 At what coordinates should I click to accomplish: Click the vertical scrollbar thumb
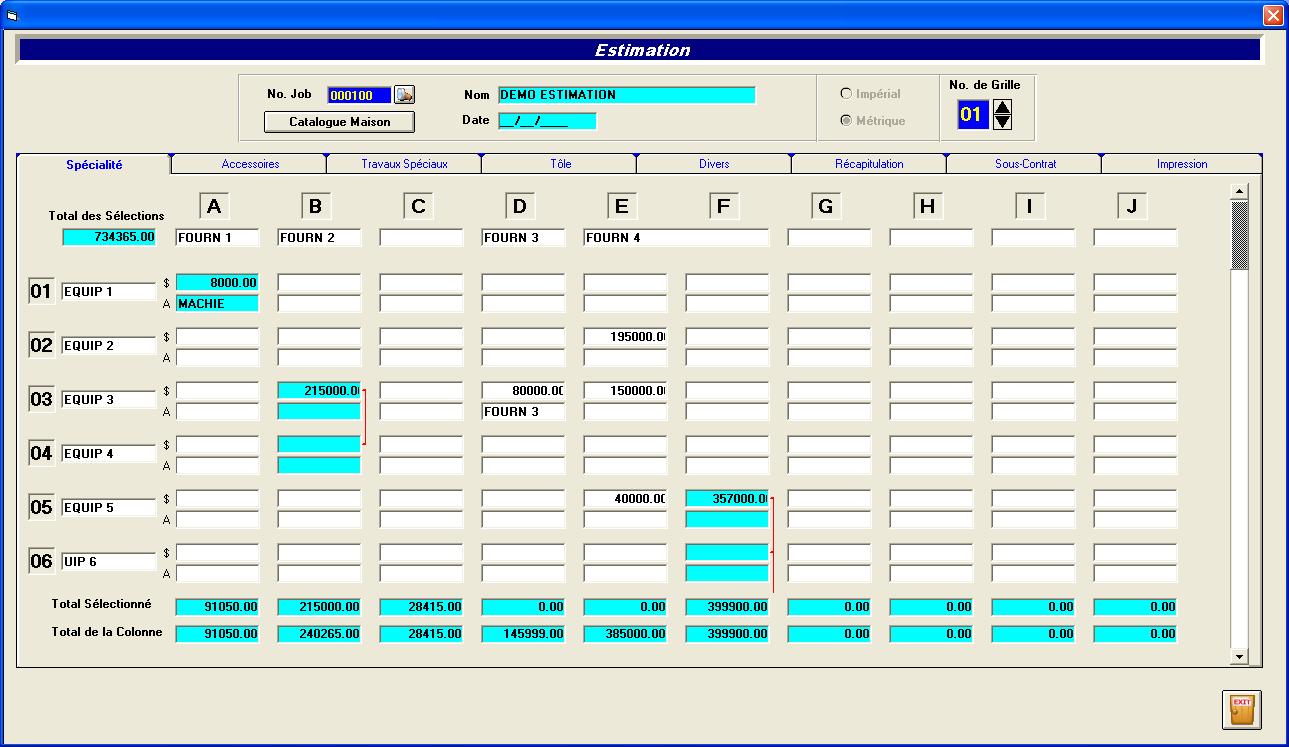[x=1240, y=235]
